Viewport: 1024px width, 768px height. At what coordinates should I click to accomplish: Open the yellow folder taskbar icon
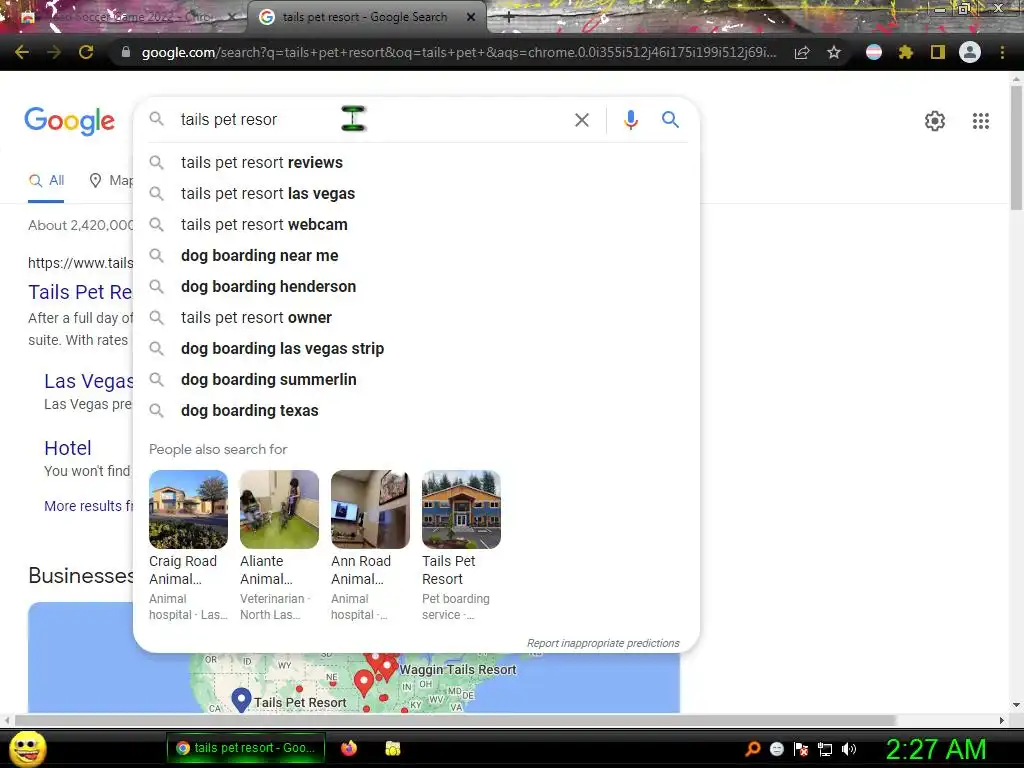392,748
